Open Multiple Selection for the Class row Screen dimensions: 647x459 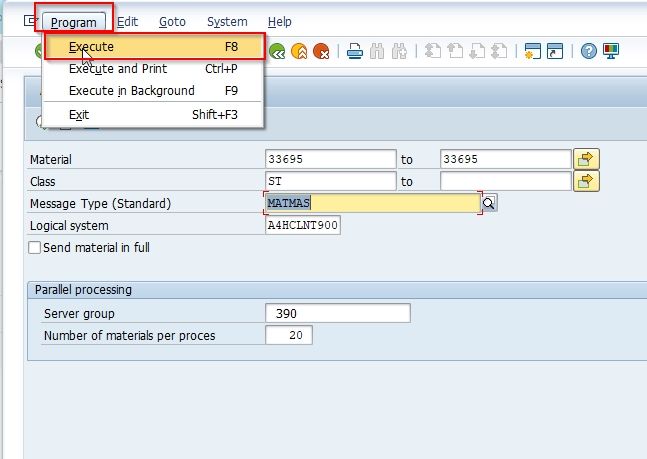(x=586, y=181)
